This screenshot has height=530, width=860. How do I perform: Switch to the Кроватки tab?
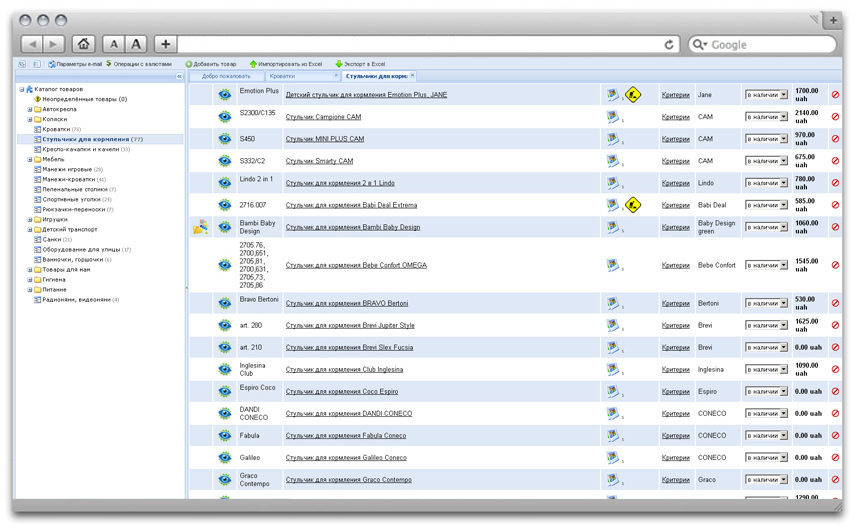(282, 76)
